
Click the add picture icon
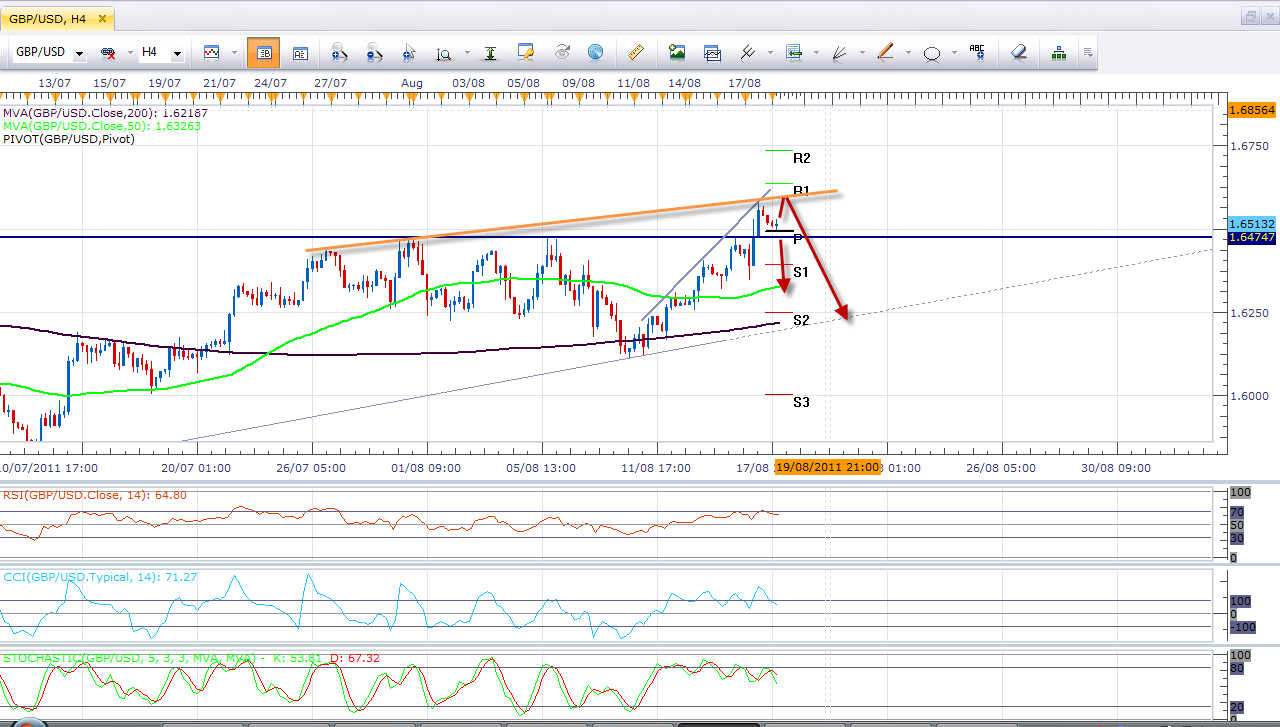677,52
